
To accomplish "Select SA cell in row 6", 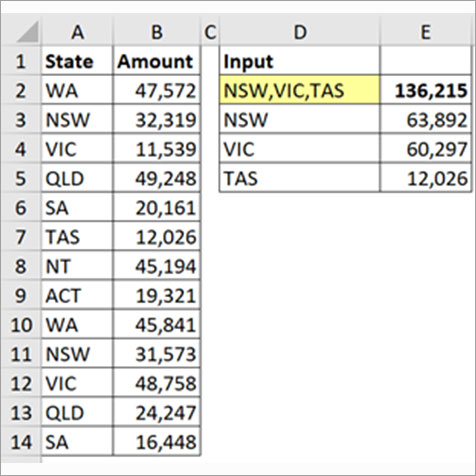I will tap(77, 208).
